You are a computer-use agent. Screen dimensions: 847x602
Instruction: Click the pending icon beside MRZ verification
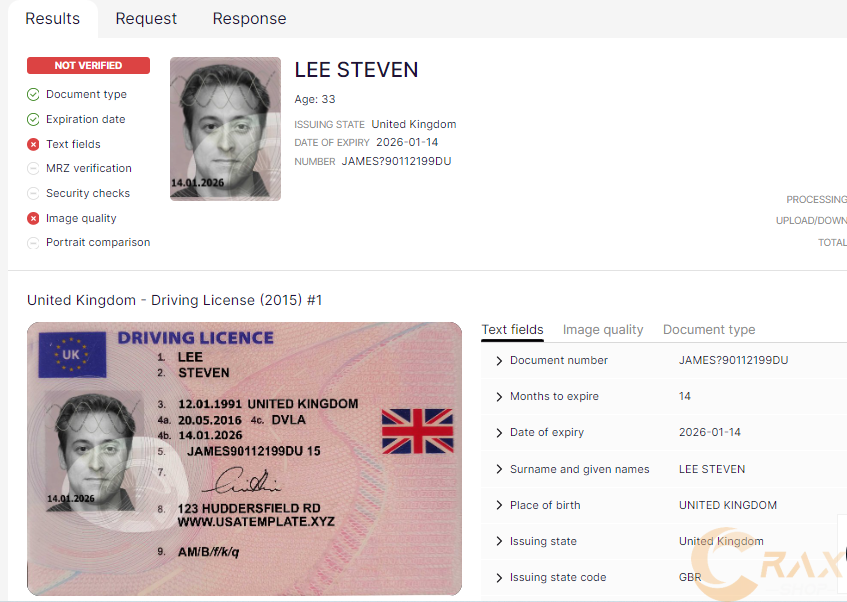pyautogui.click(x=31, y=168)
